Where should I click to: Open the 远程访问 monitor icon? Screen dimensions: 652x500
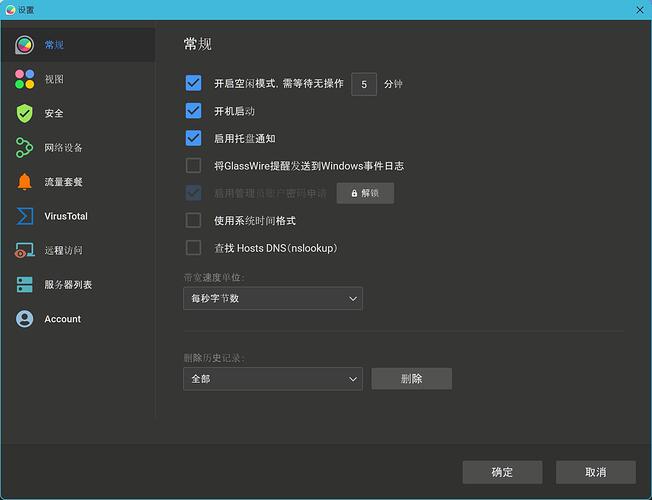(25, 251)
